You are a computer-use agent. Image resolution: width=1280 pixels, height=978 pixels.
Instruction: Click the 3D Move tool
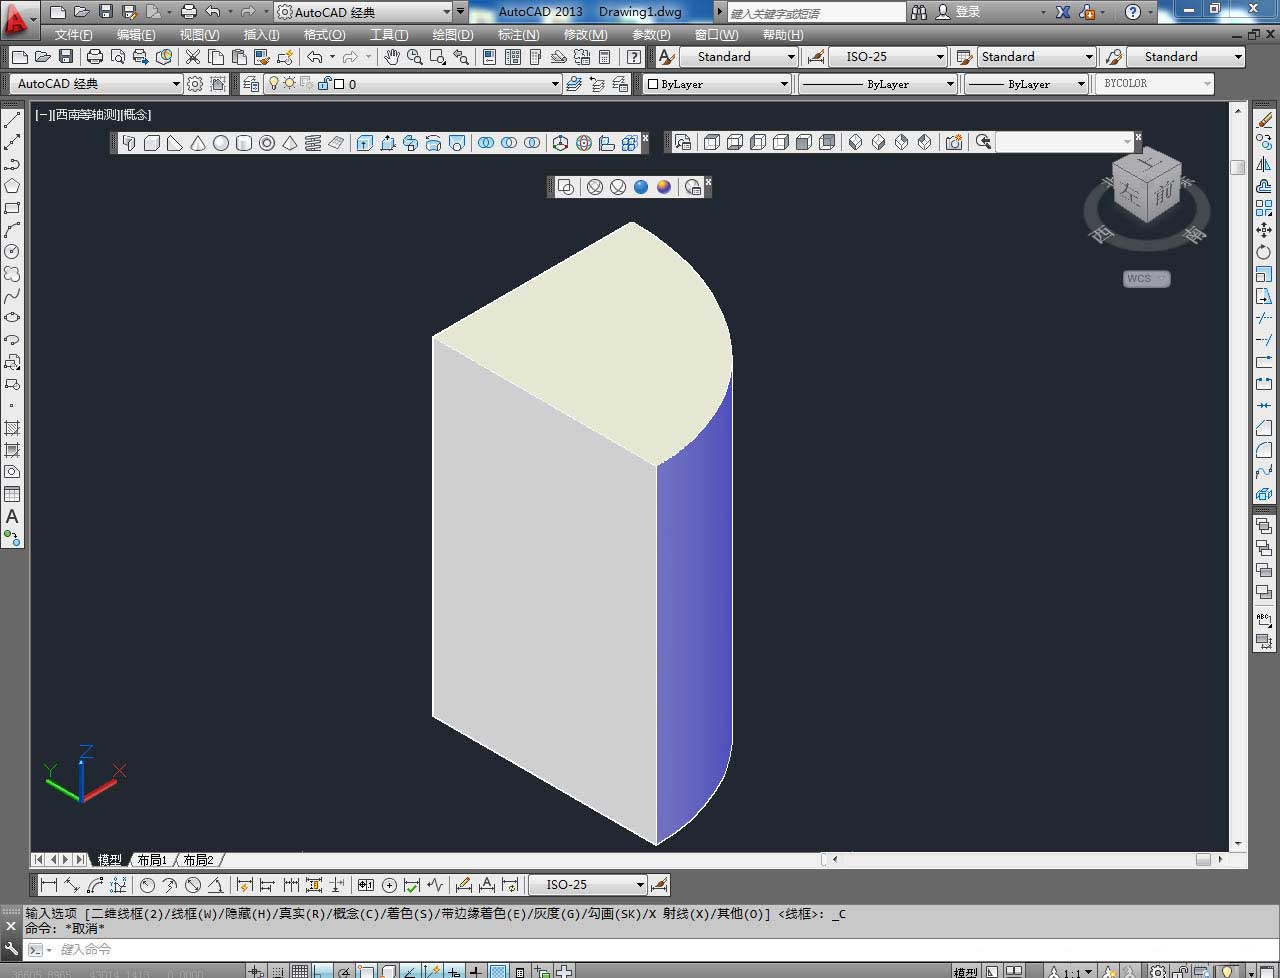pyautogui.click(x=560, y=143)
